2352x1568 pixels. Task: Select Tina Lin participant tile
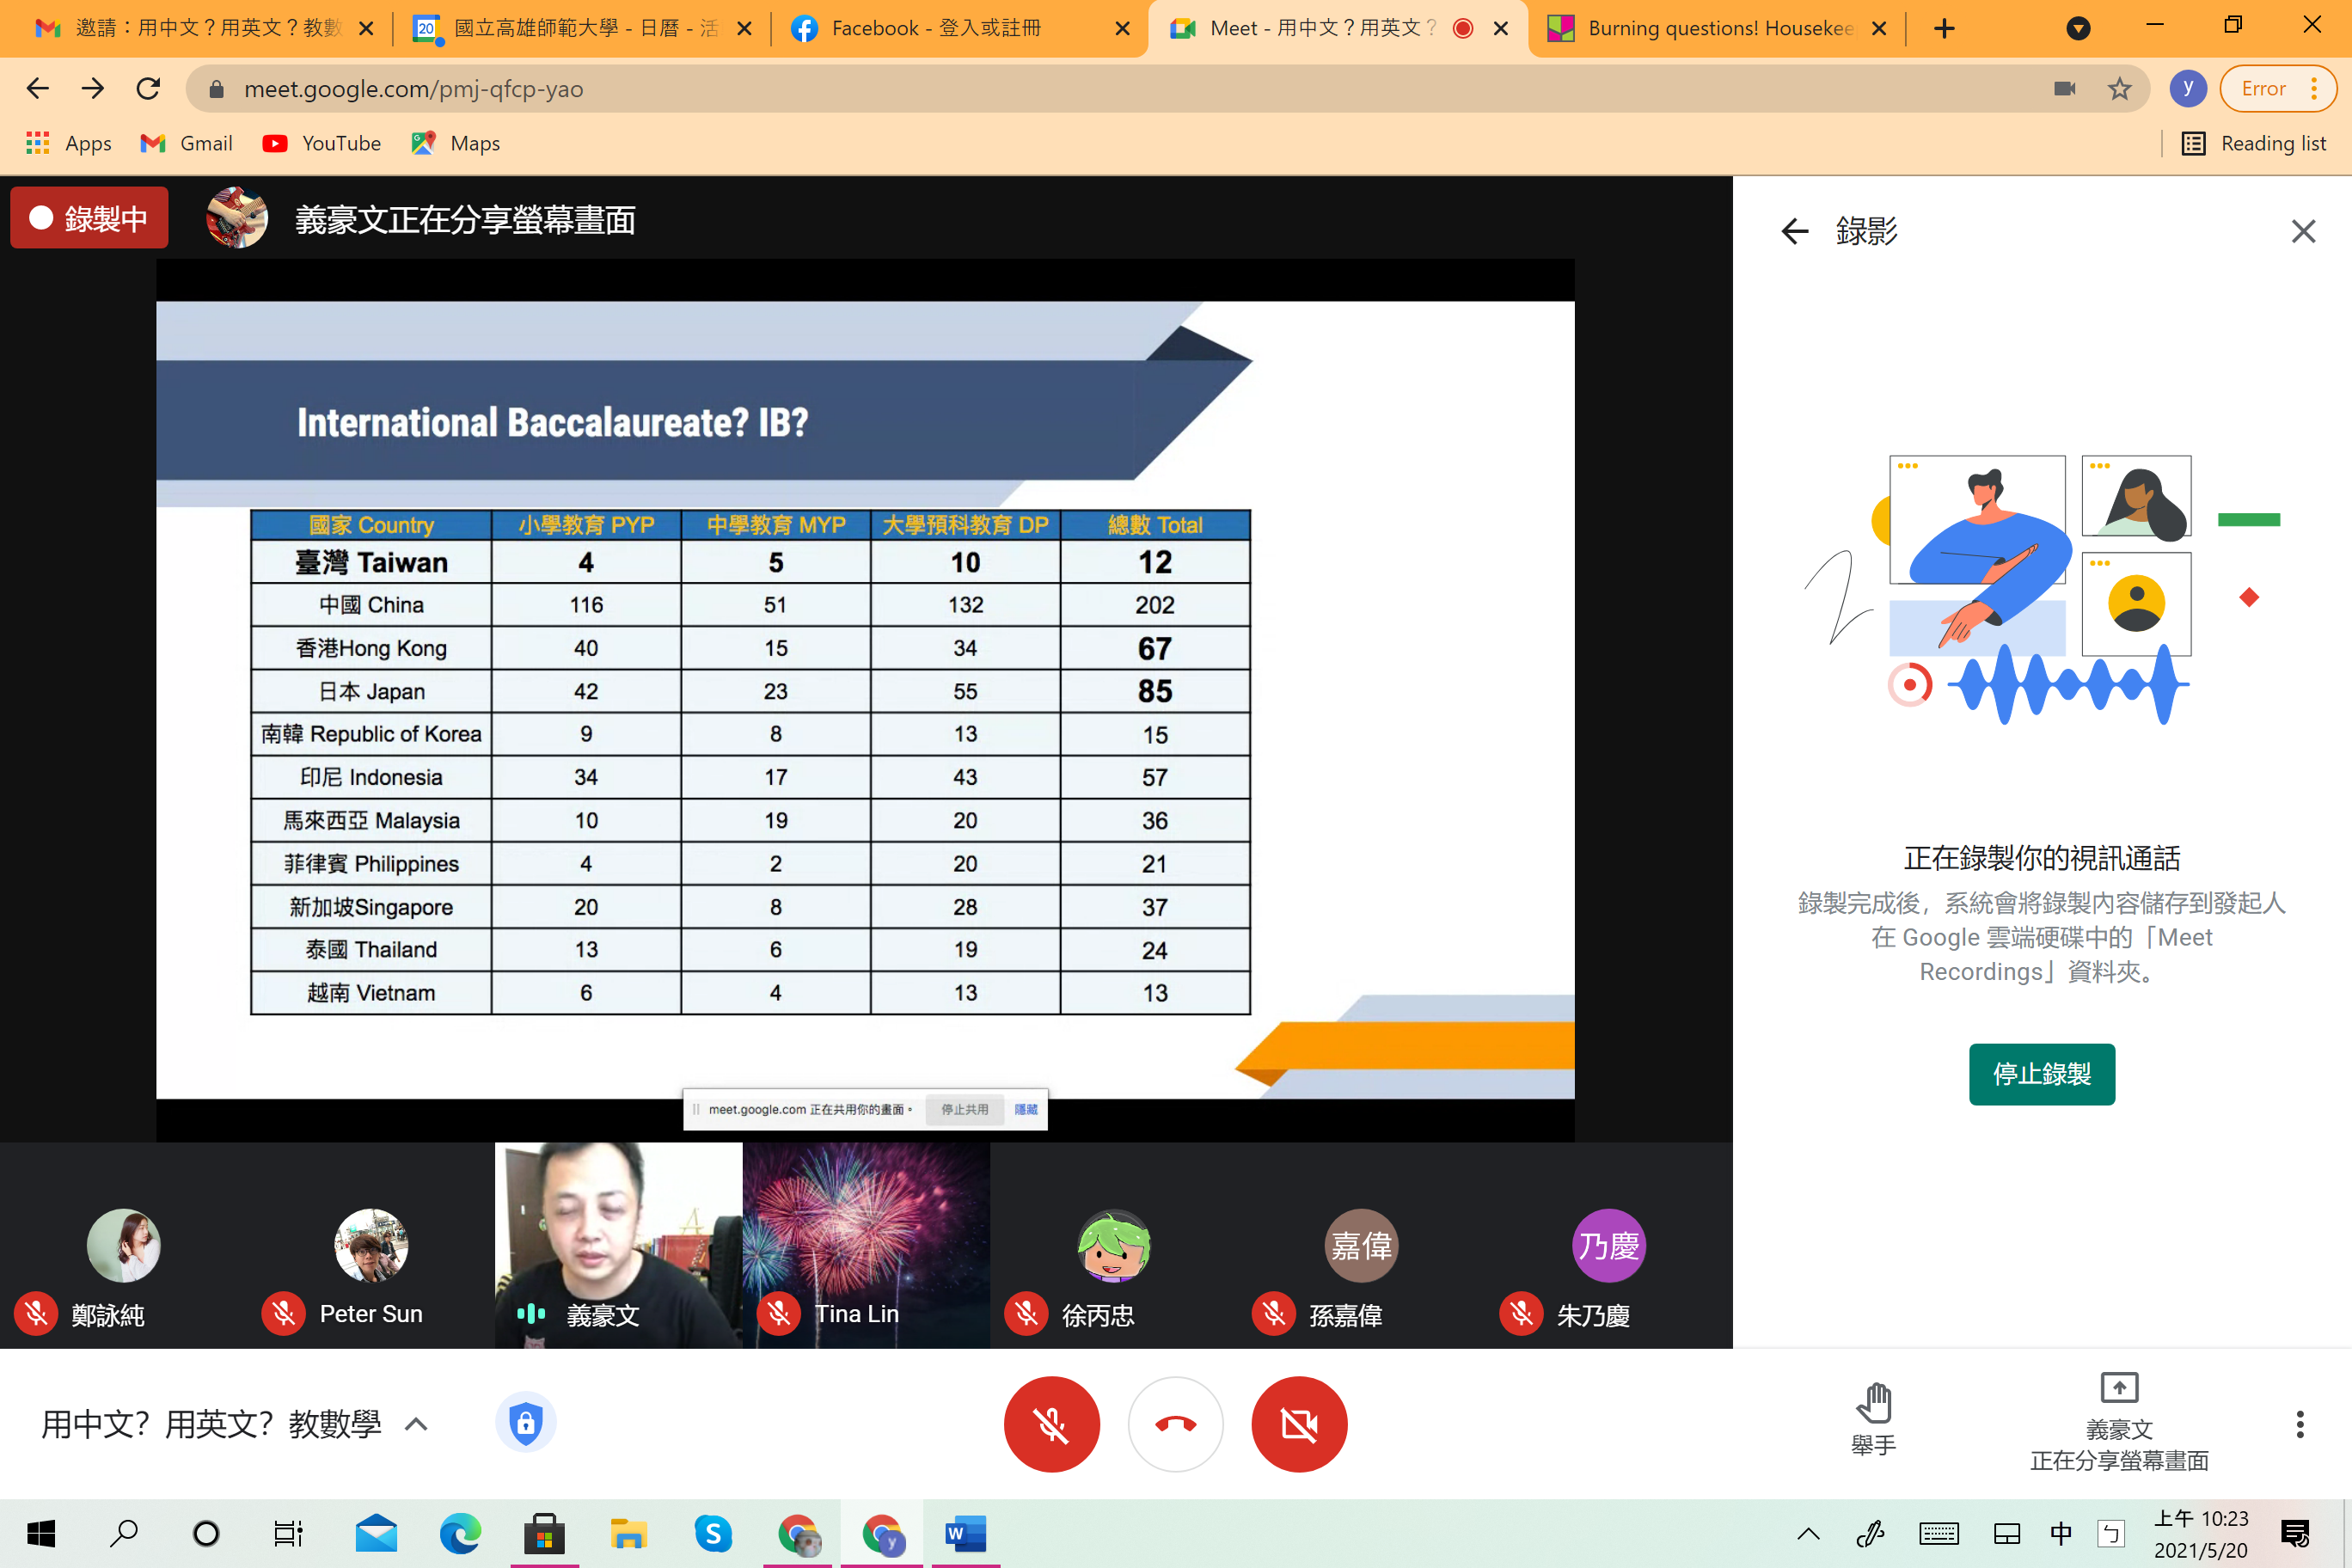coord(866,1246)
